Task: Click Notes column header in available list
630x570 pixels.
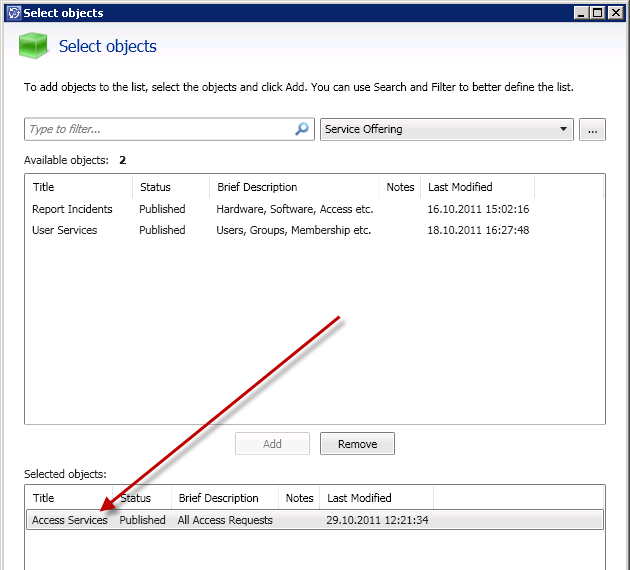Action: tap(400, 187)
